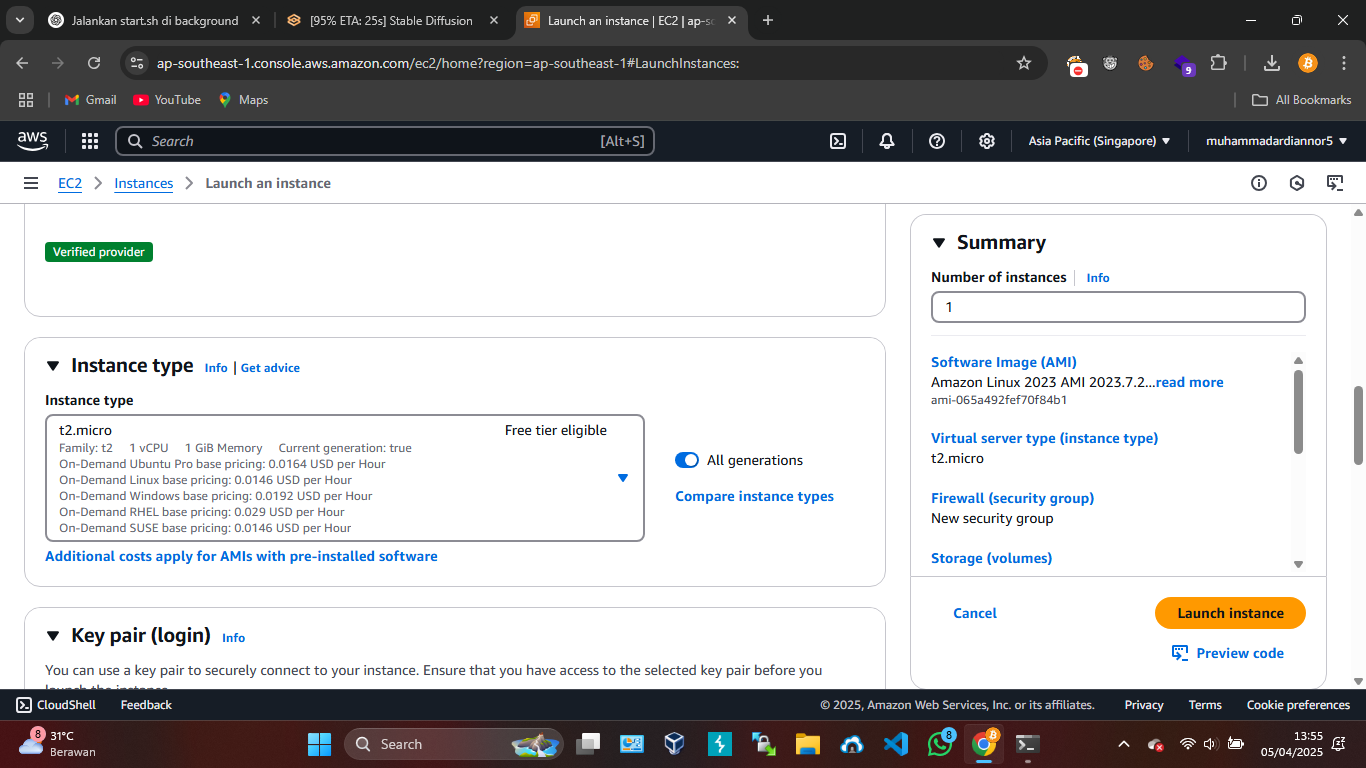Viewport: 1366px width, 768px height.
Task: Focus the AWS console search box
Action: [x=385, y=141]
